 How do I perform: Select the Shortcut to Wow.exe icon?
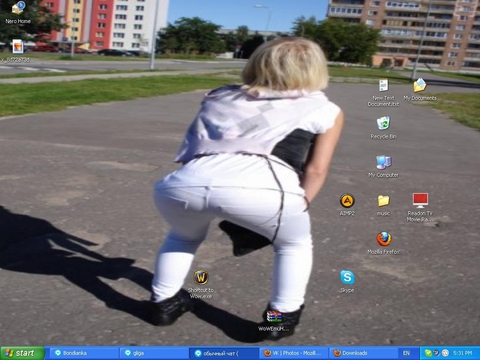tap(201, 284)
